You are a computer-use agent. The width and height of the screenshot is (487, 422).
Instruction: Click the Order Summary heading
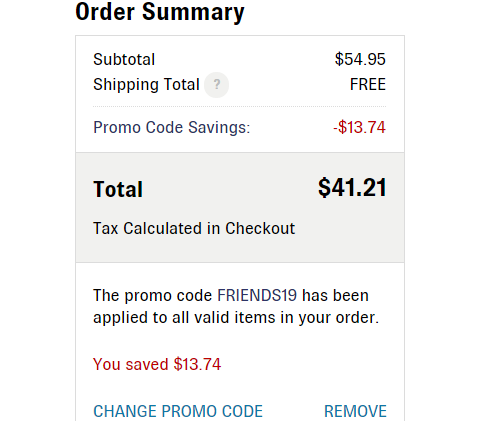click(x=160, y=12)
